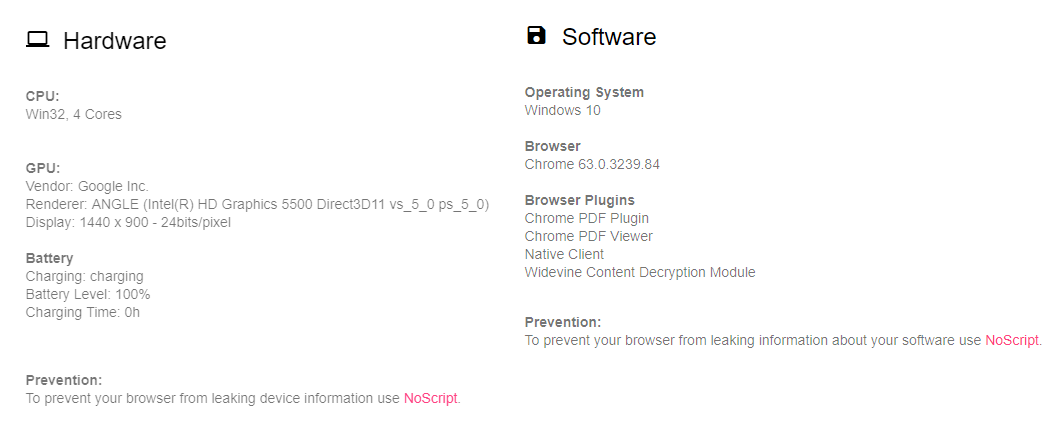
Task: Click the laptop icon beside Hardware
Action: (38, 40)
